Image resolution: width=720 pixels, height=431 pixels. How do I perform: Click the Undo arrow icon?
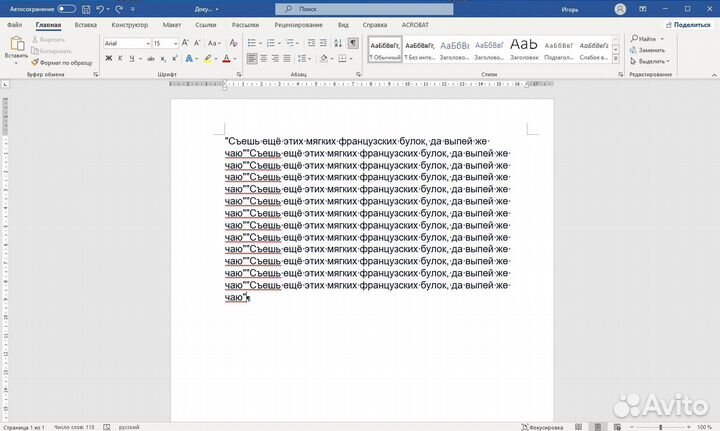100,9
